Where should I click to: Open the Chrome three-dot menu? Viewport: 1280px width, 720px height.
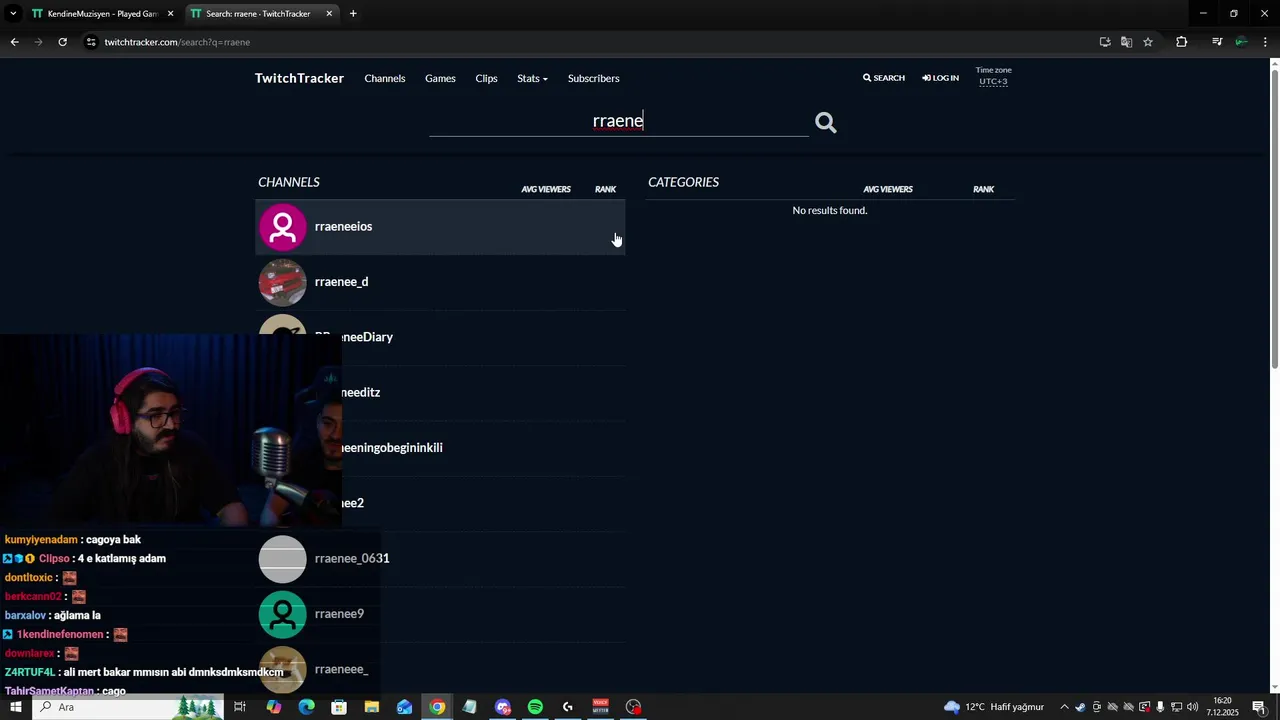(x=1265, y=42)
